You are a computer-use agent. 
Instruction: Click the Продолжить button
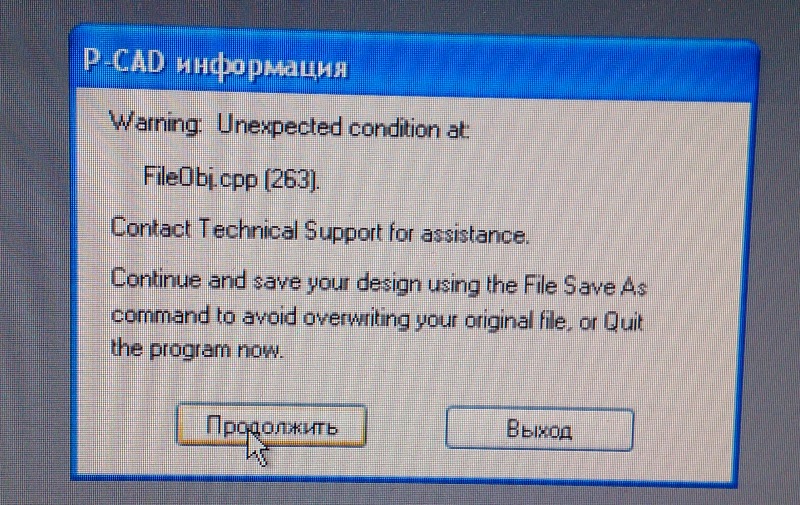[271, 425]
